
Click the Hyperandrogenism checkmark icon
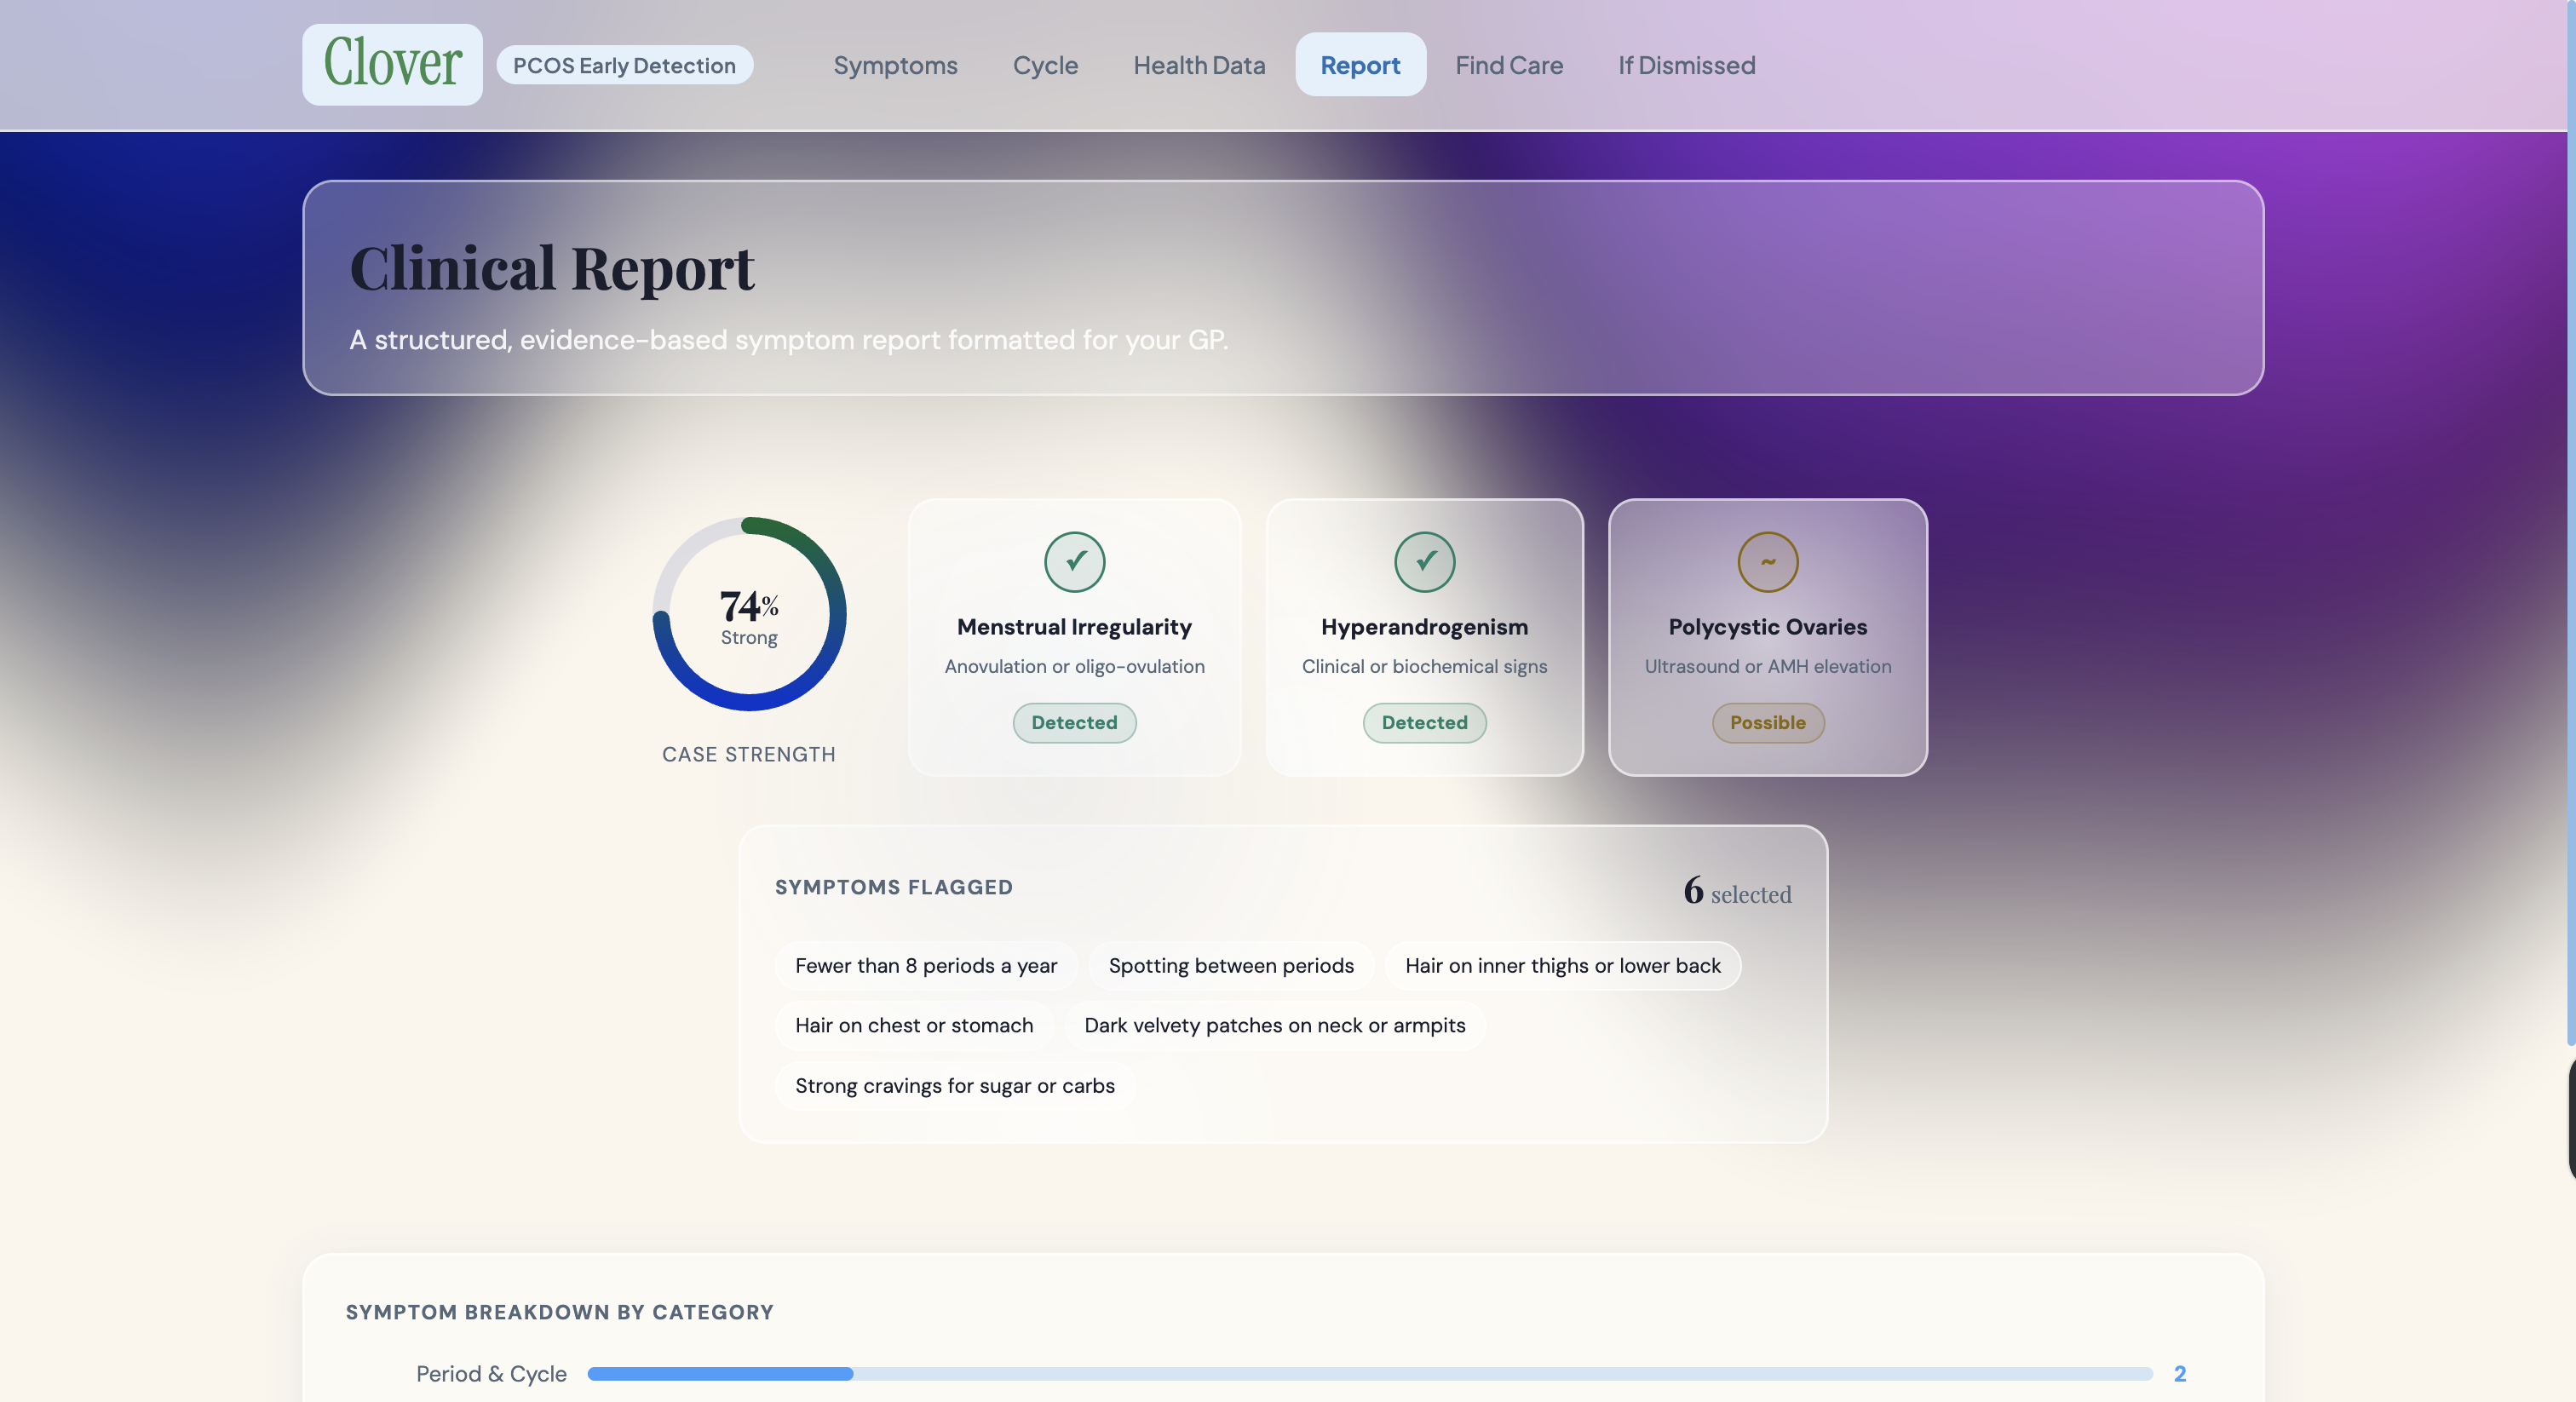pos(1424,562)
